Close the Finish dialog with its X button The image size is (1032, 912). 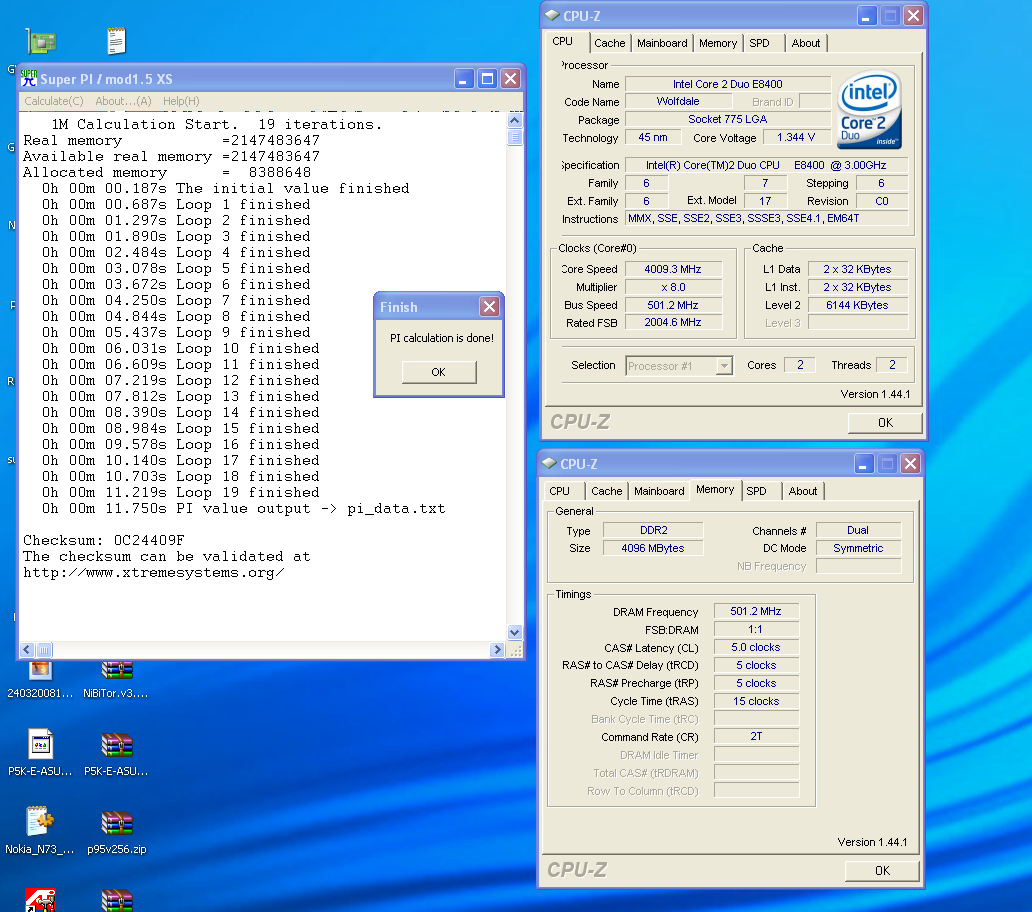489,307
